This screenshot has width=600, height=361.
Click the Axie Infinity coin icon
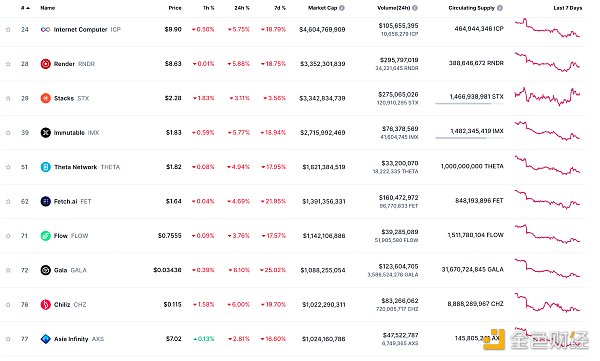[x=46, y=339]
